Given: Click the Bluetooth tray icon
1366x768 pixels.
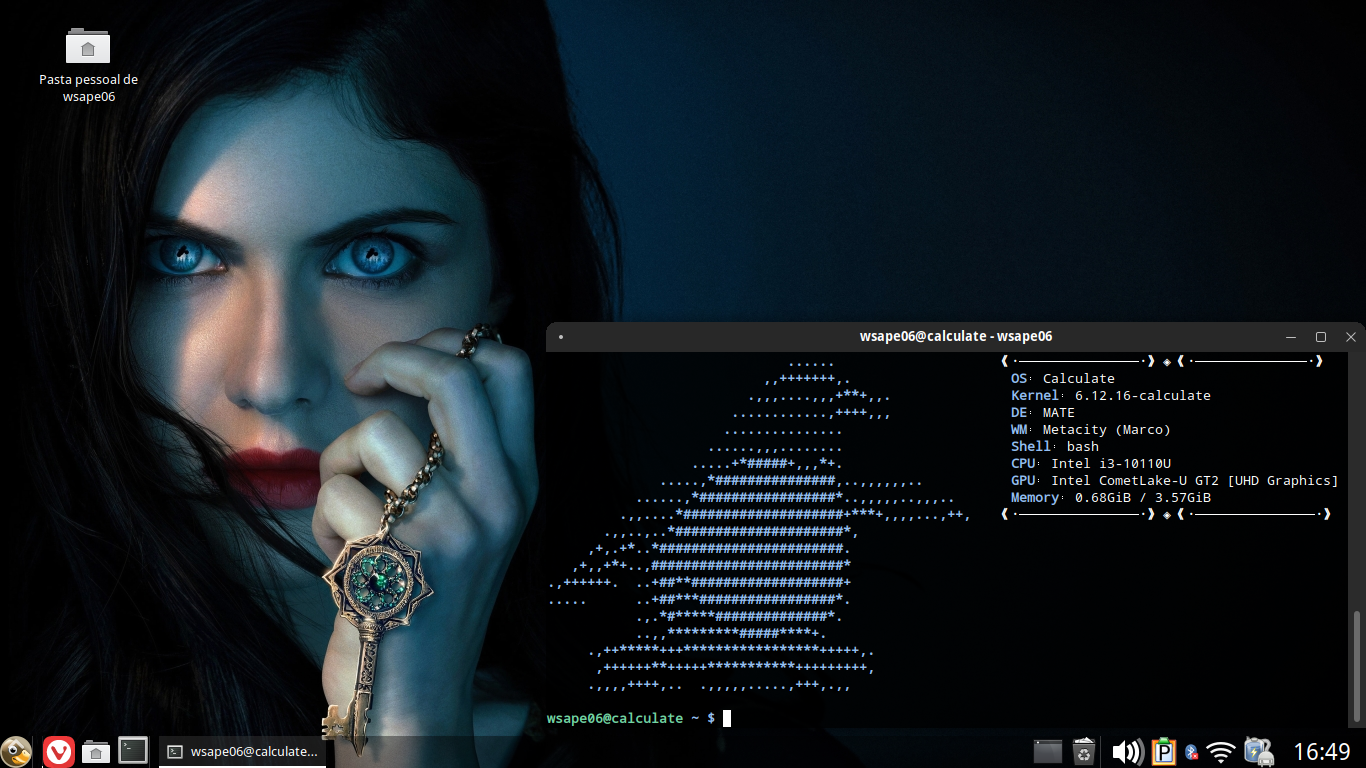Looking at the screenshot, I should (1192, 751).
